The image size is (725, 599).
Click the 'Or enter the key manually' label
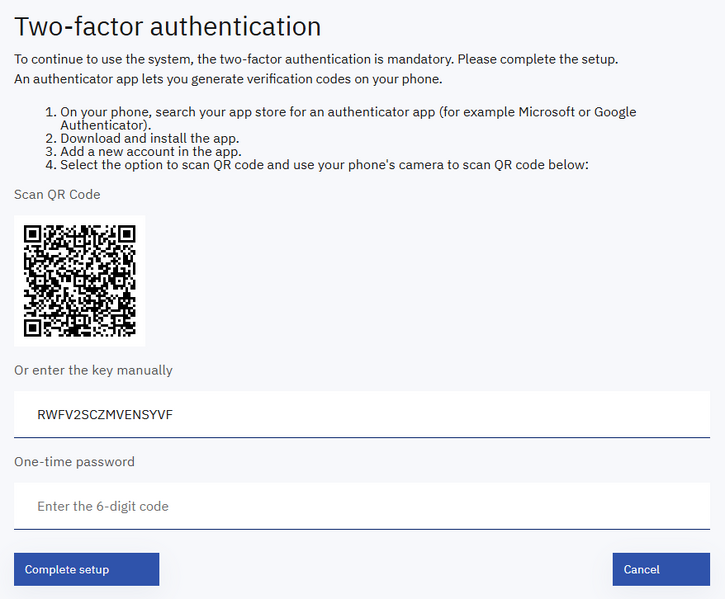click(x=93, y=370)
